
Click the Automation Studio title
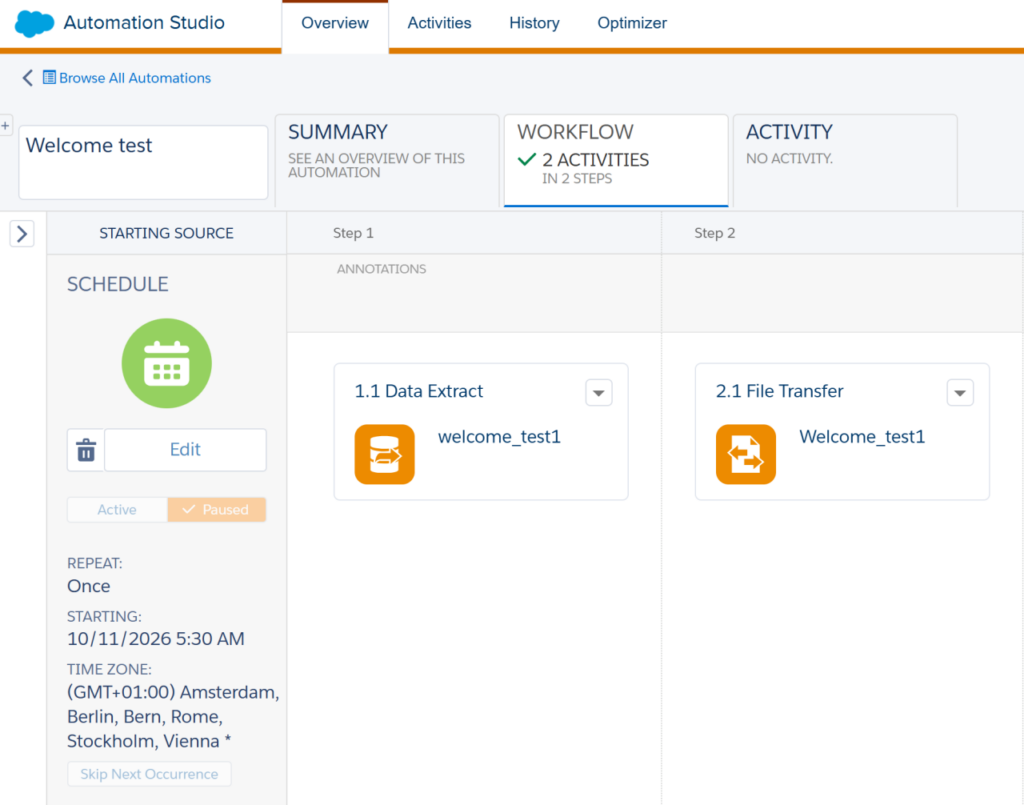click(x=144, y=23)
